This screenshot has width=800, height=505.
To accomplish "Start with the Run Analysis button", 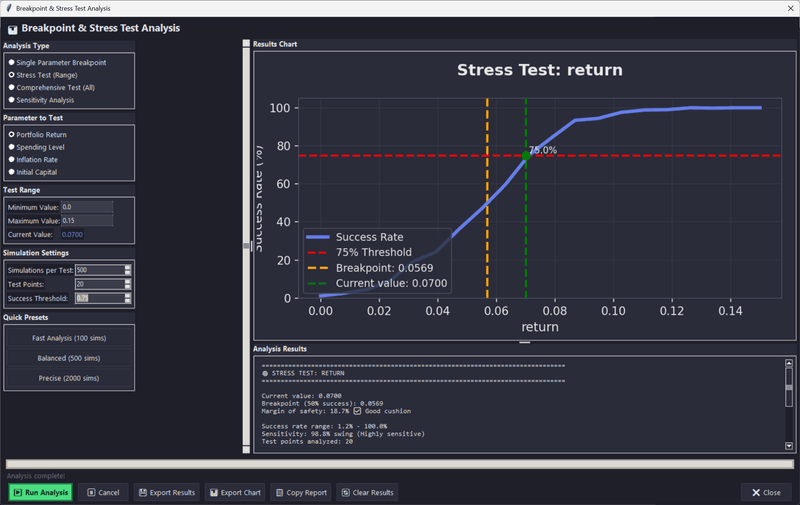I will tap(41, 492).
